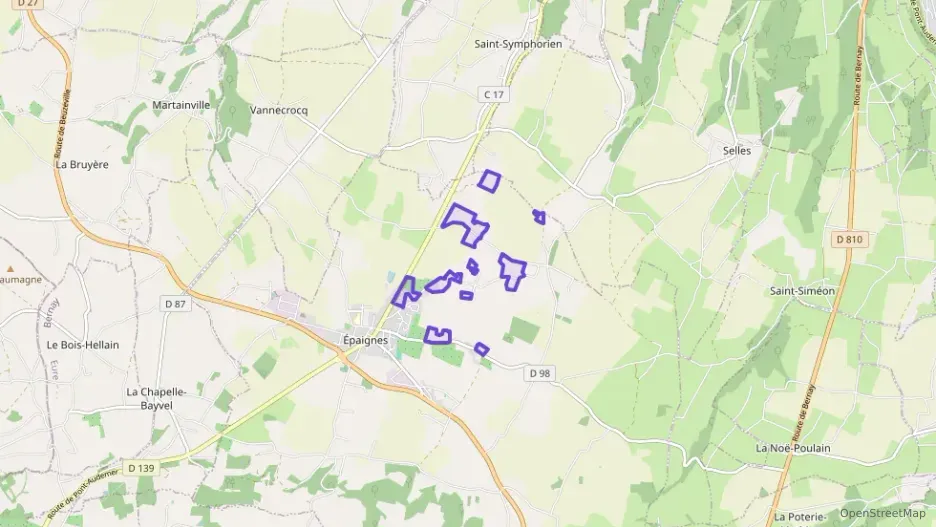The height and width of the screenshot is (527, 936).
Task: Click the purple parcel beside D 98
Action: point(482,349)
